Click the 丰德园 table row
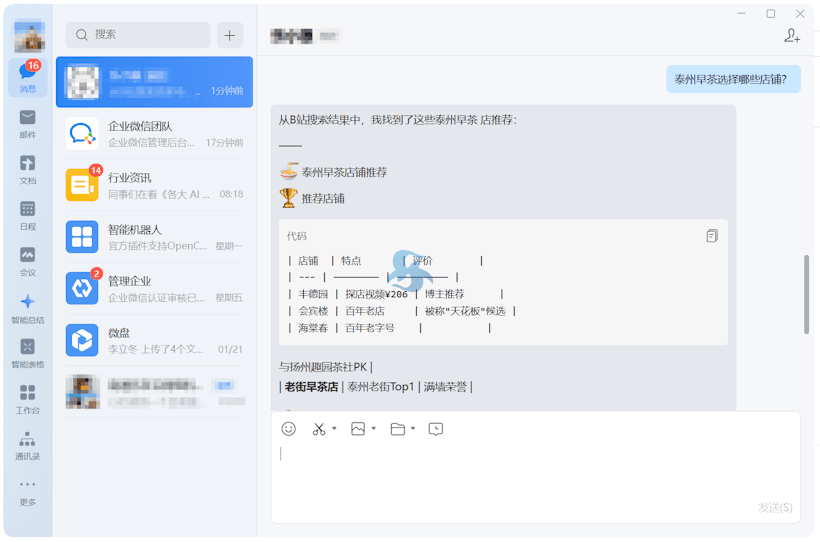This screenshot has height=542, width=820. pyautogui.click(x=395, y=294)
